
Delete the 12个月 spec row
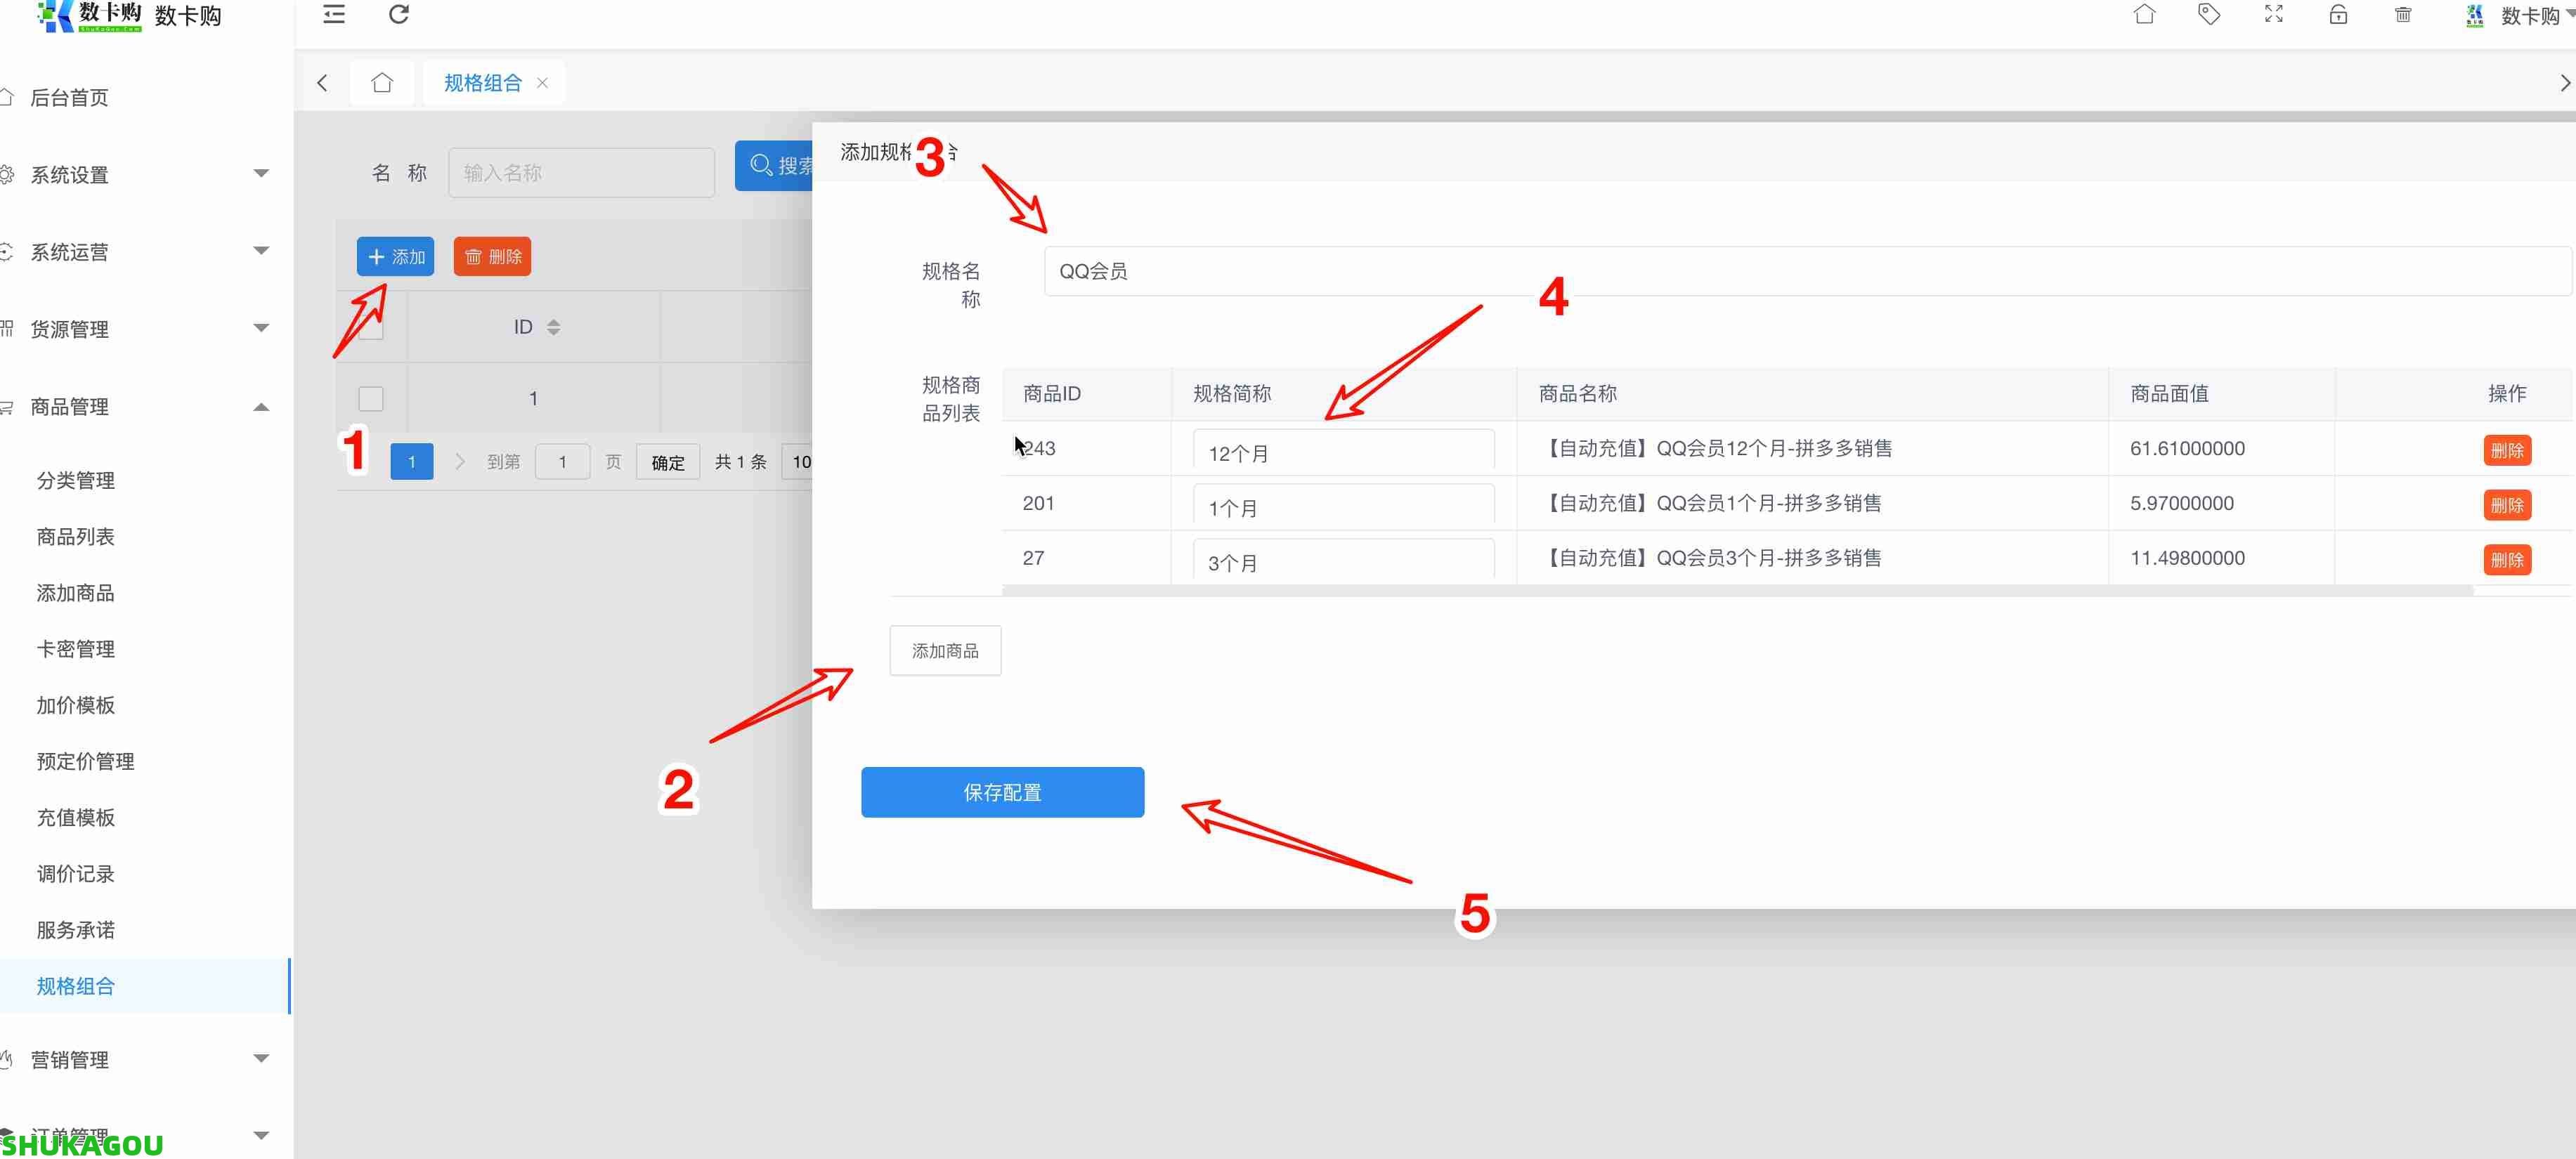(2507, 450)
